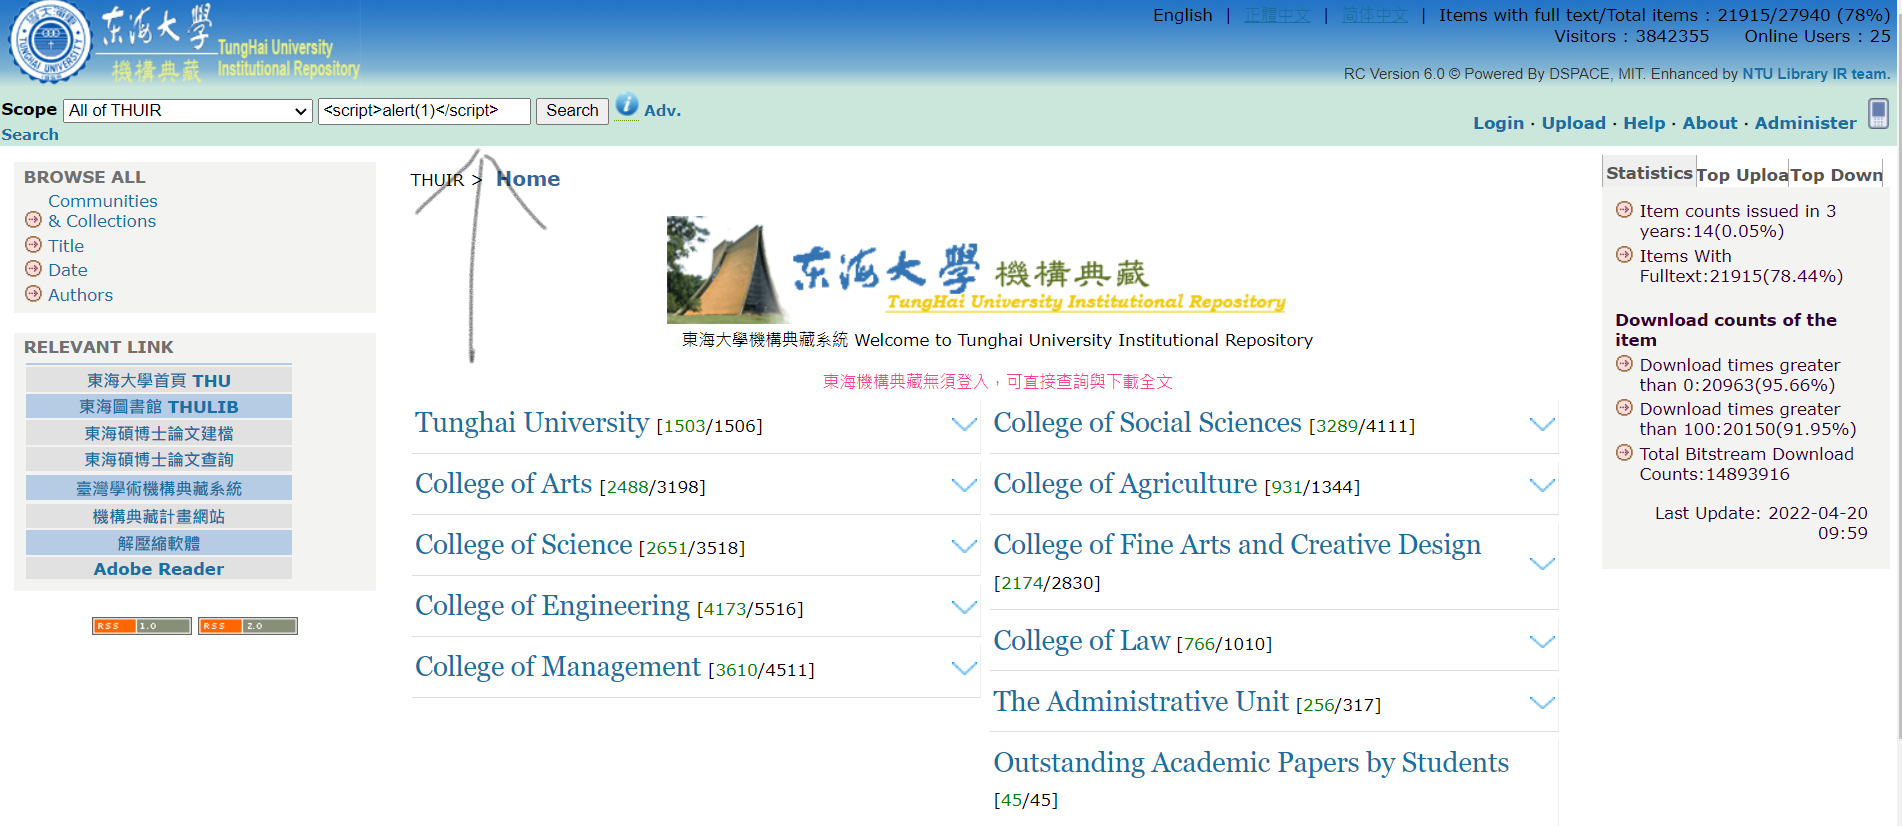The width and height of the screenshot is (1902, 826).
Task: Open the Help menu link
Action: pyautogui.click(x=1644, y=123)
